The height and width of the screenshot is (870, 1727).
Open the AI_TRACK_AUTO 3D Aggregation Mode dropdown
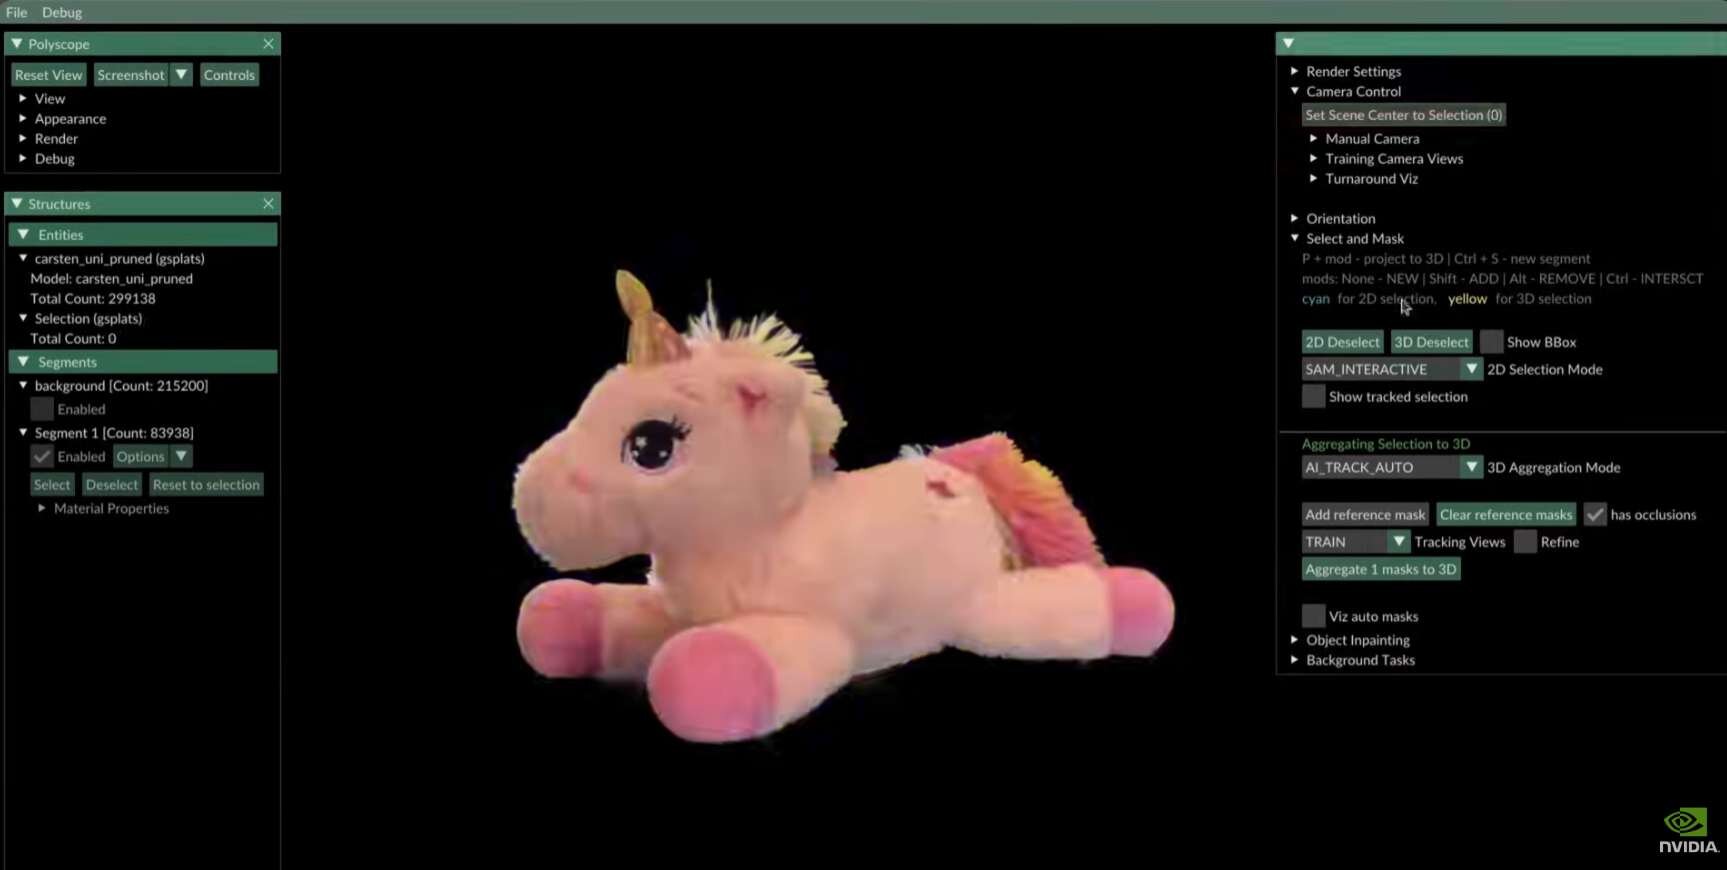click(x=1471, y=468)
